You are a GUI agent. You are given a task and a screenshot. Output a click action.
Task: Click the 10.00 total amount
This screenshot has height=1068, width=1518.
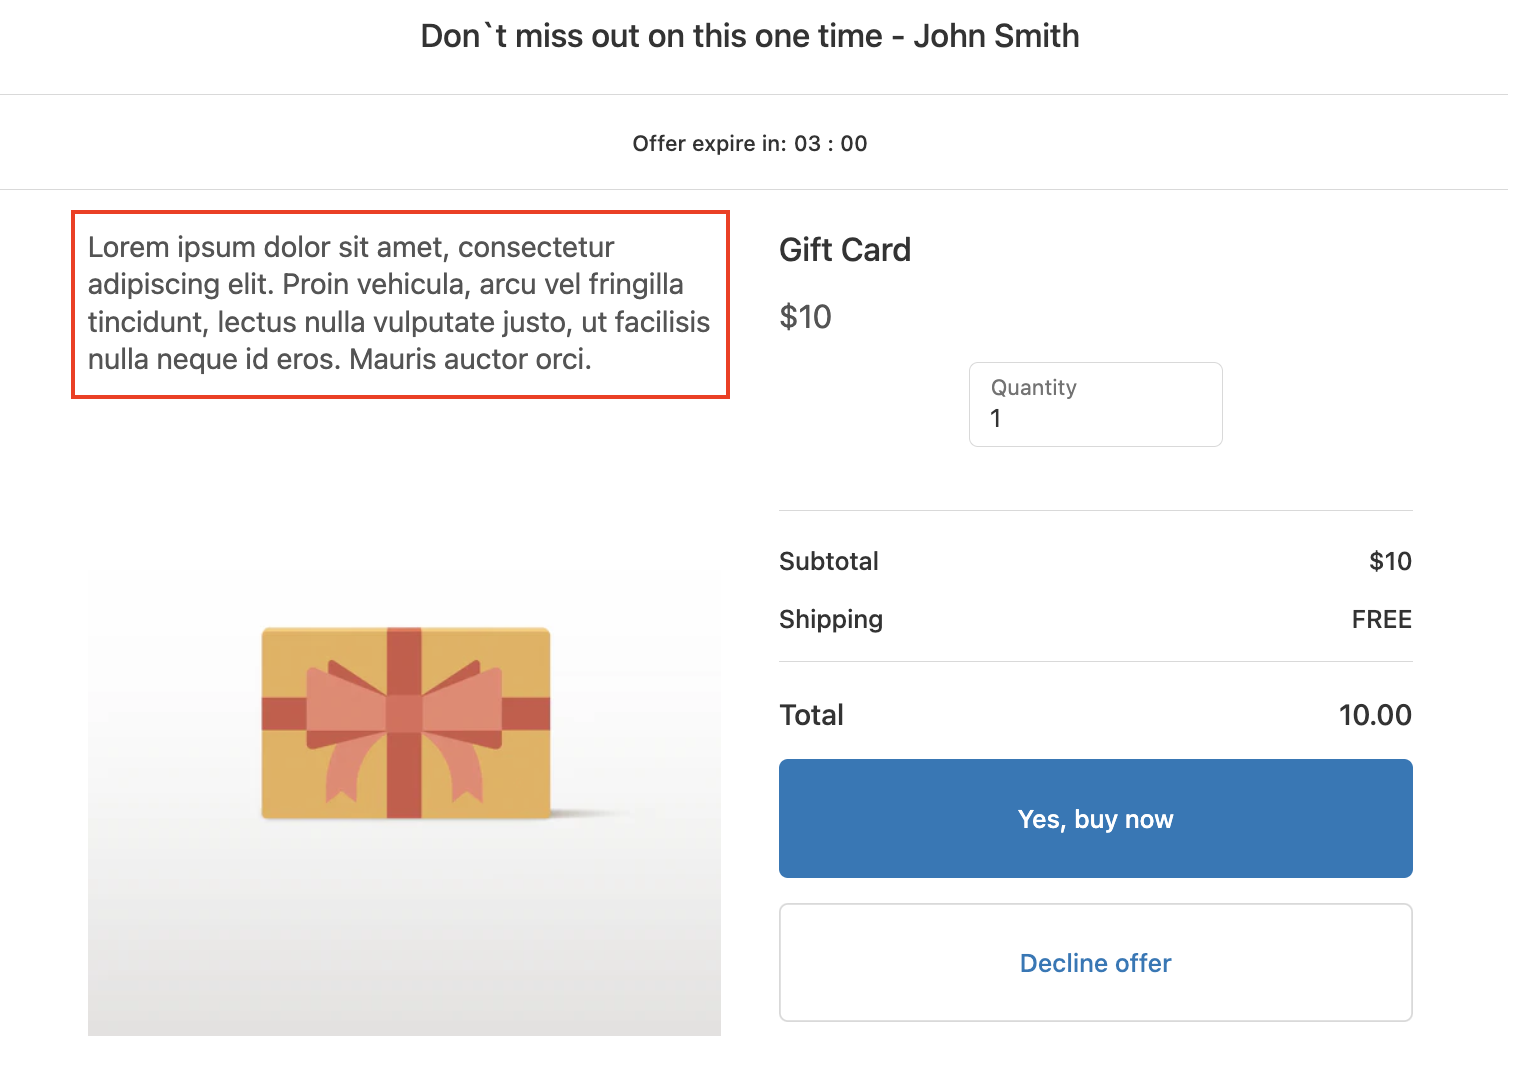pyautogui.click(x=1375, y=715)
